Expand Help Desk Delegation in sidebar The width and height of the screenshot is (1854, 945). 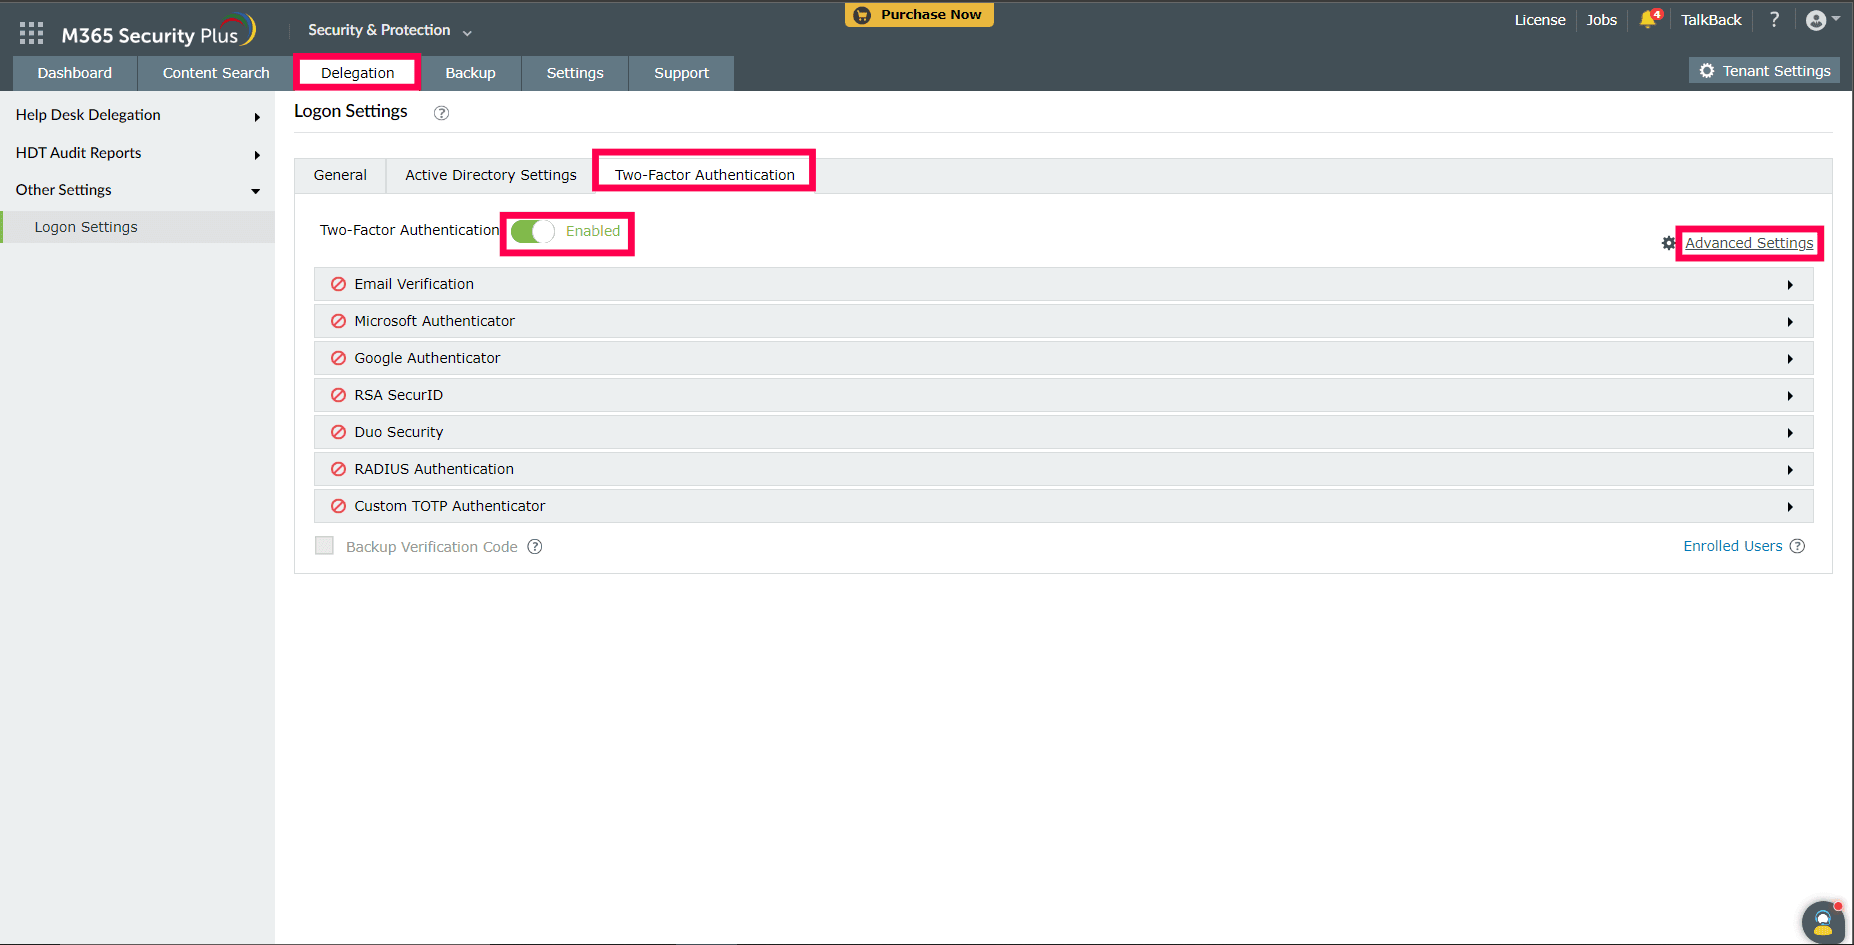click(x=137, y=115)
